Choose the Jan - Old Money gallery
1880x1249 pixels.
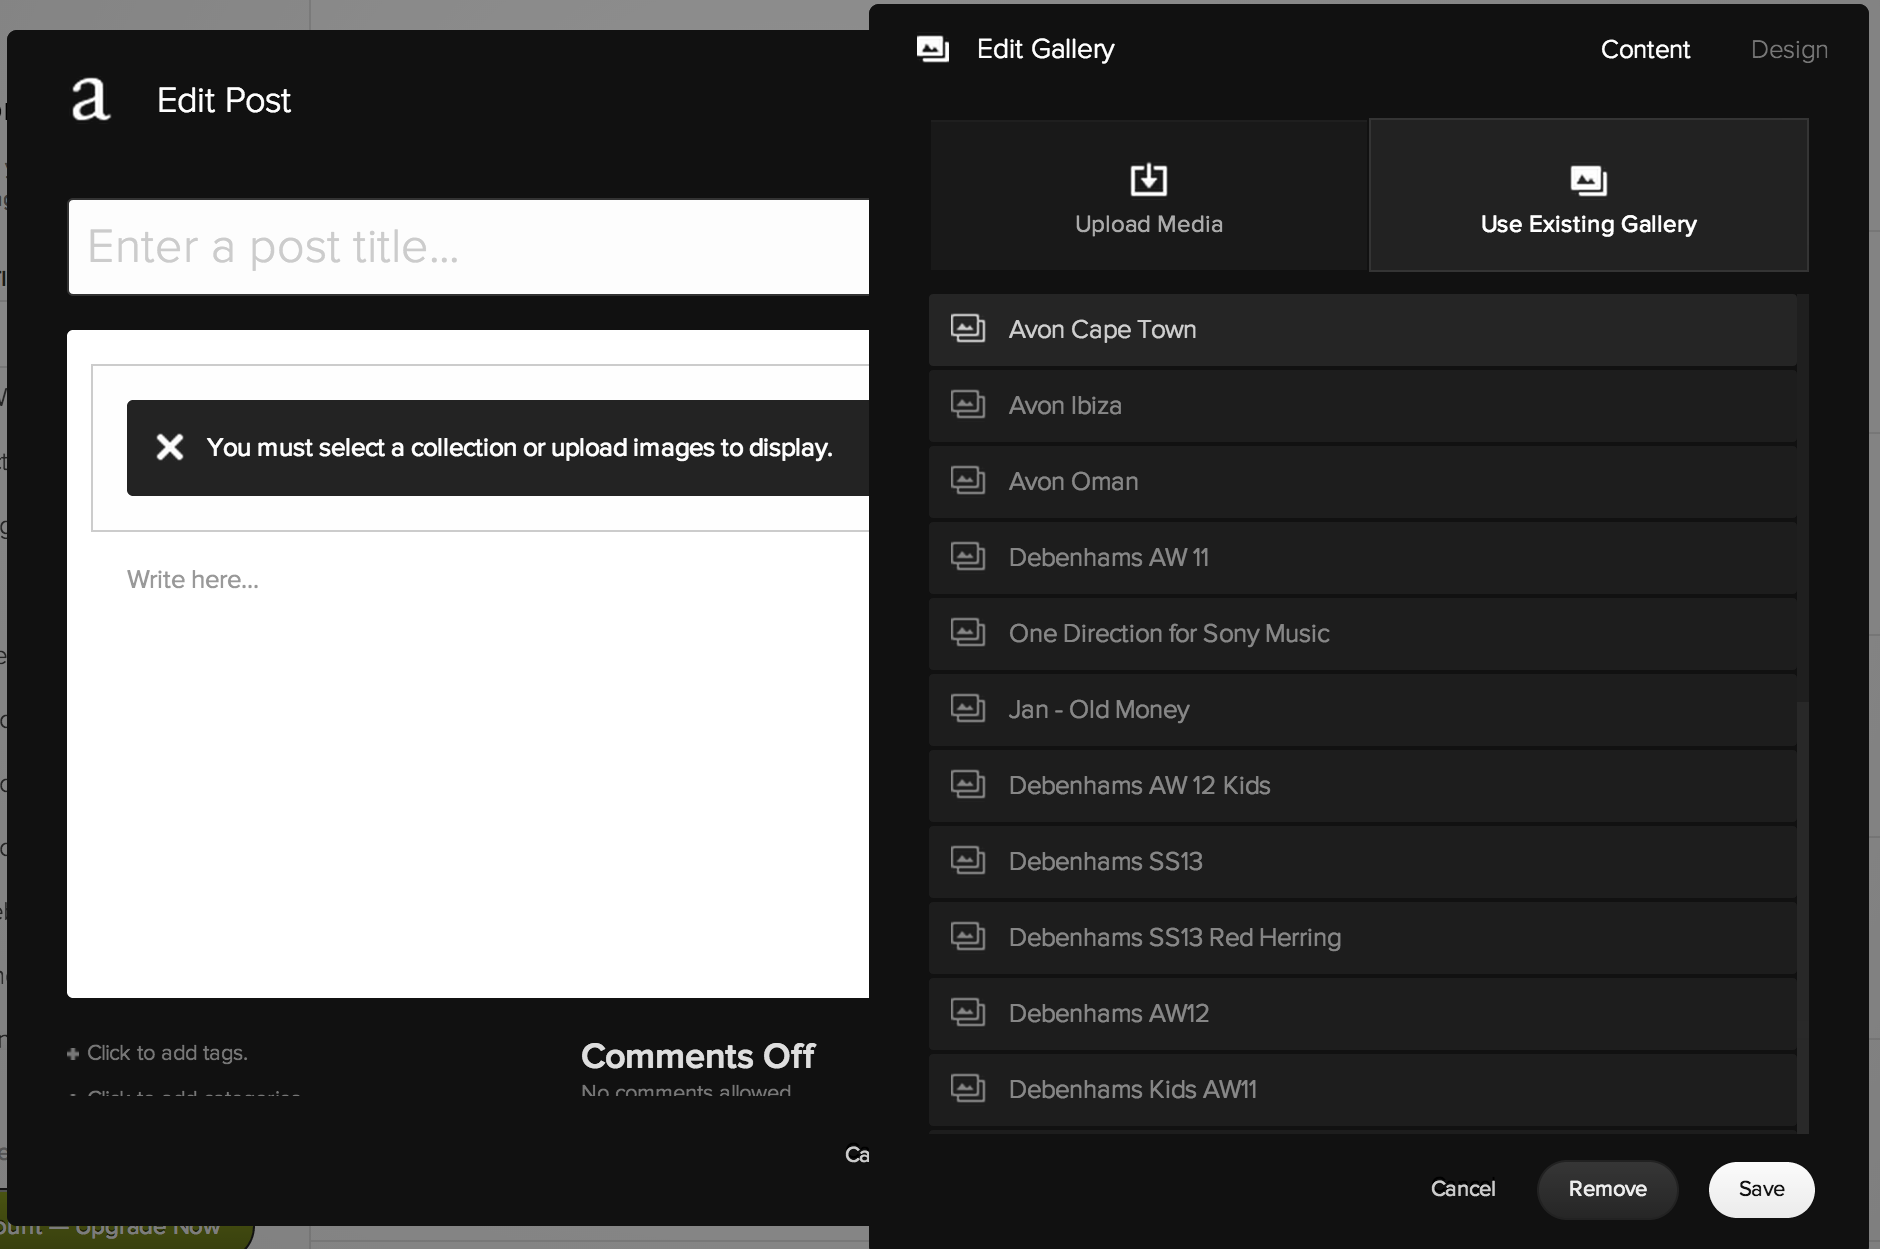click(1362, 709)
